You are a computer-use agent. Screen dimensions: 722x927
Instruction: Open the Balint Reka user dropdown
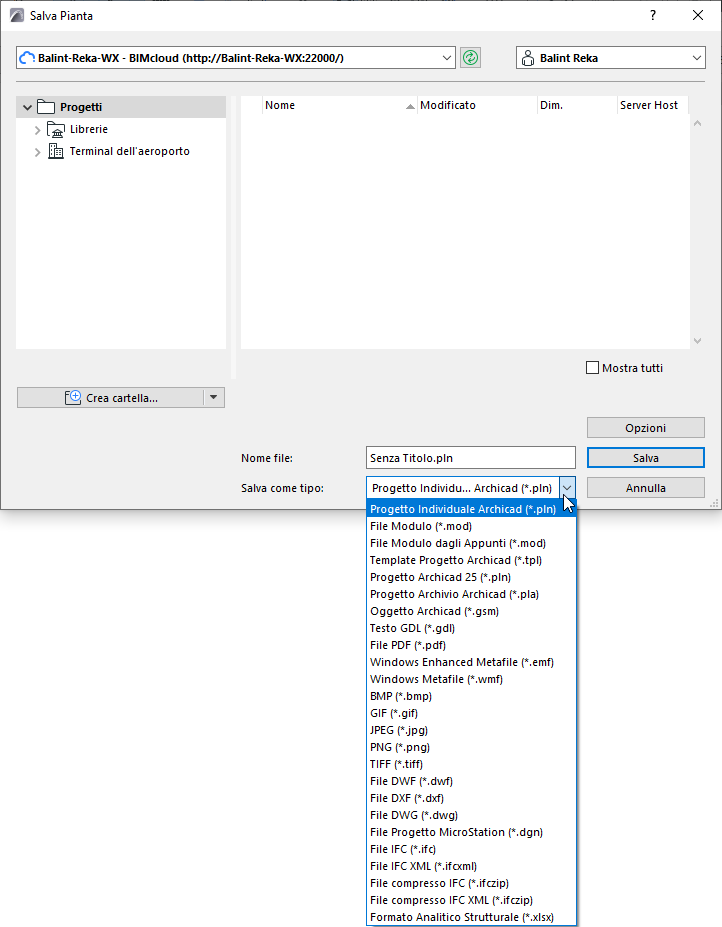pos(697,58)
